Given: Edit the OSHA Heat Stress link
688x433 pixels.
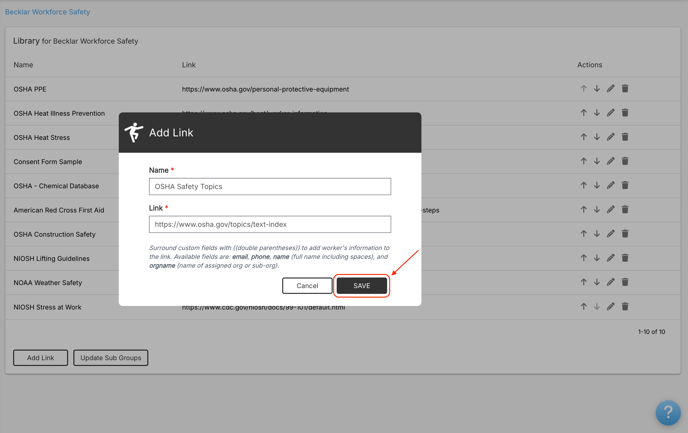Looking at the screenshot, I should [x=611, y=137].
